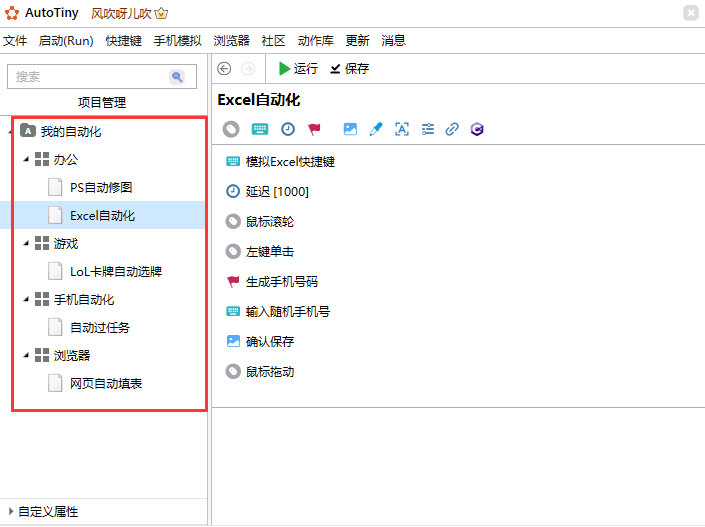Open the 动作库 menu
Screen dimensions: 705x527
coord(315,41)
